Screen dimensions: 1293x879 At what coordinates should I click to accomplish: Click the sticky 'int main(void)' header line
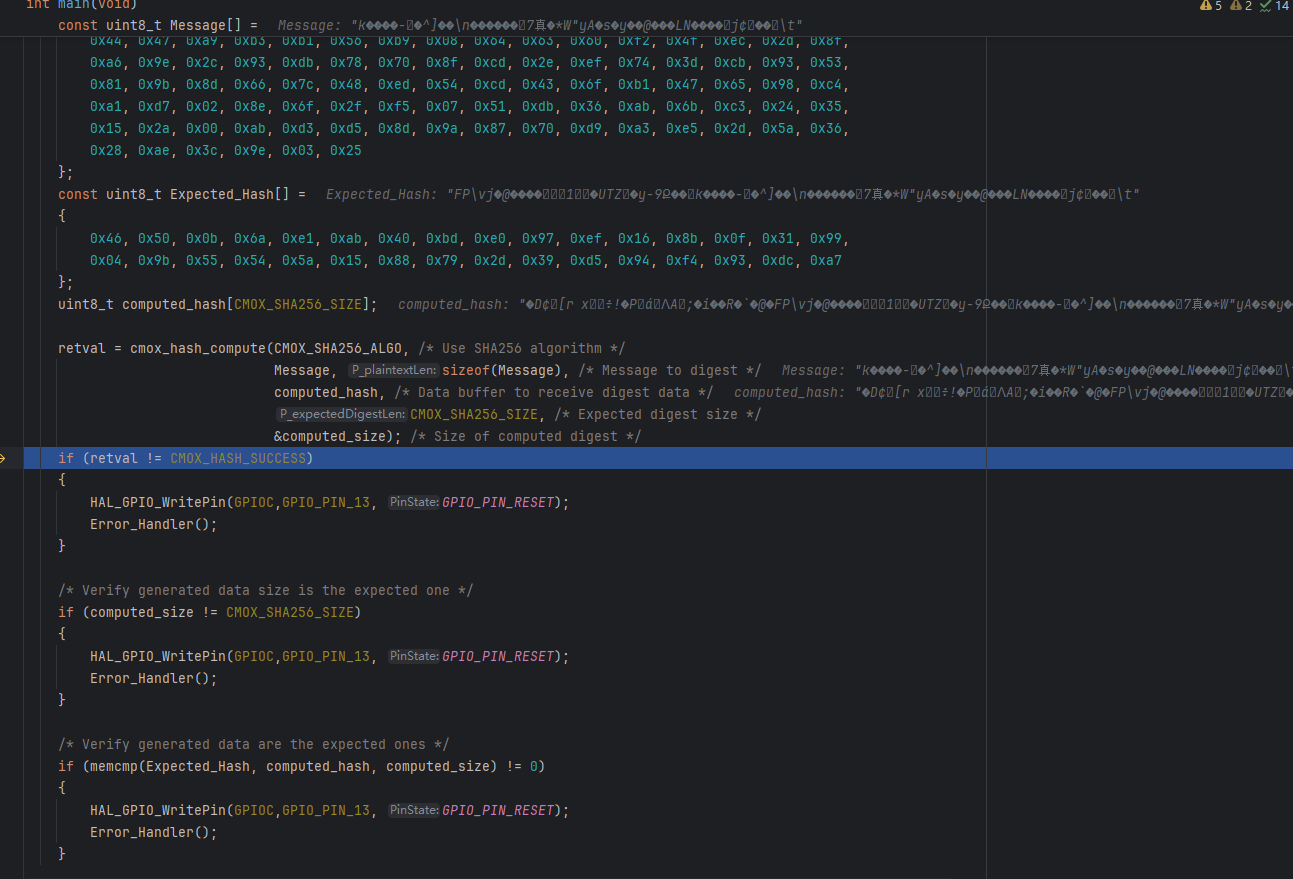(80, 4)
